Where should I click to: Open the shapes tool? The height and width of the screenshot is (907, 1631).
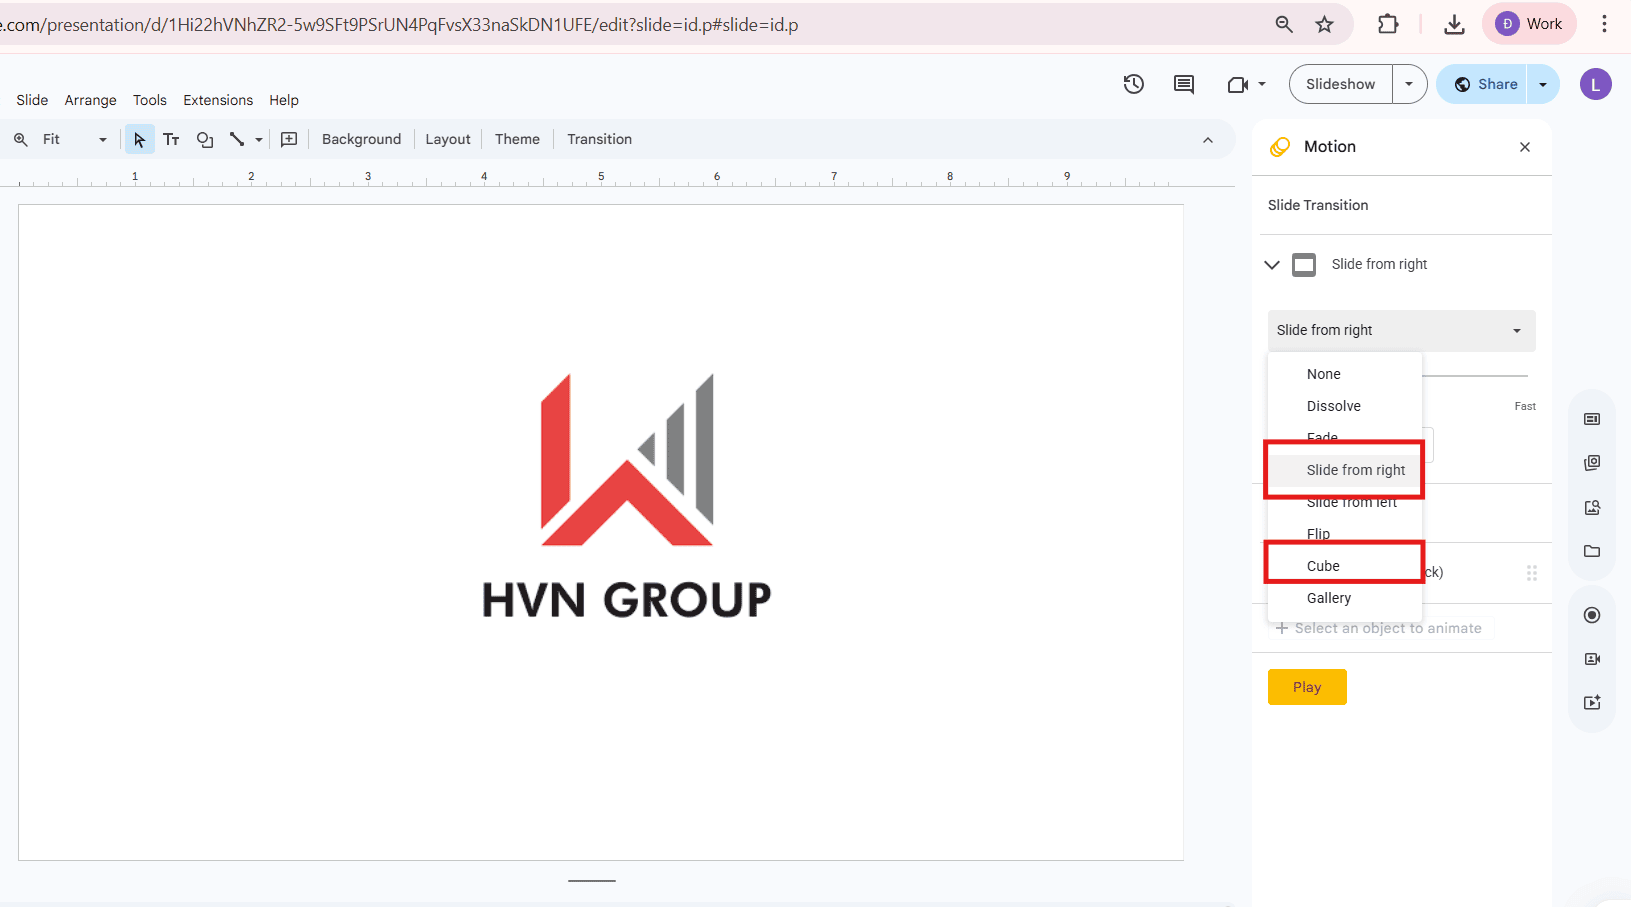click(x=205, y=139)
